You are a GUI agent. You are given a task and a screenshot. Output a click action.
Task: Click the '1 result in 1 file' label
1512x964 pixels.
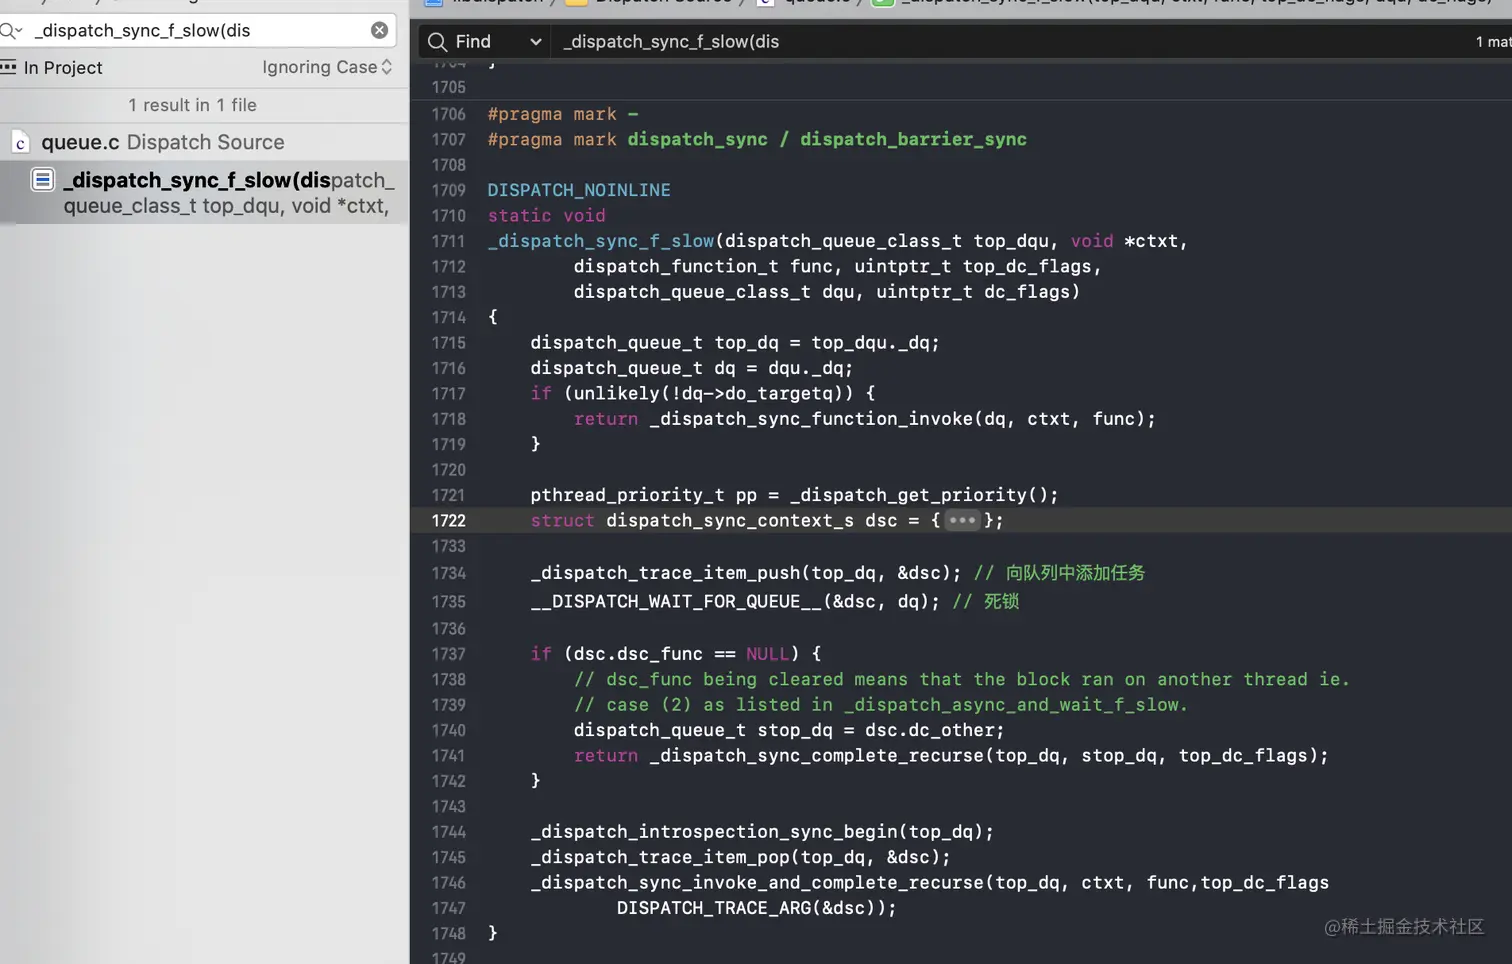192,105
